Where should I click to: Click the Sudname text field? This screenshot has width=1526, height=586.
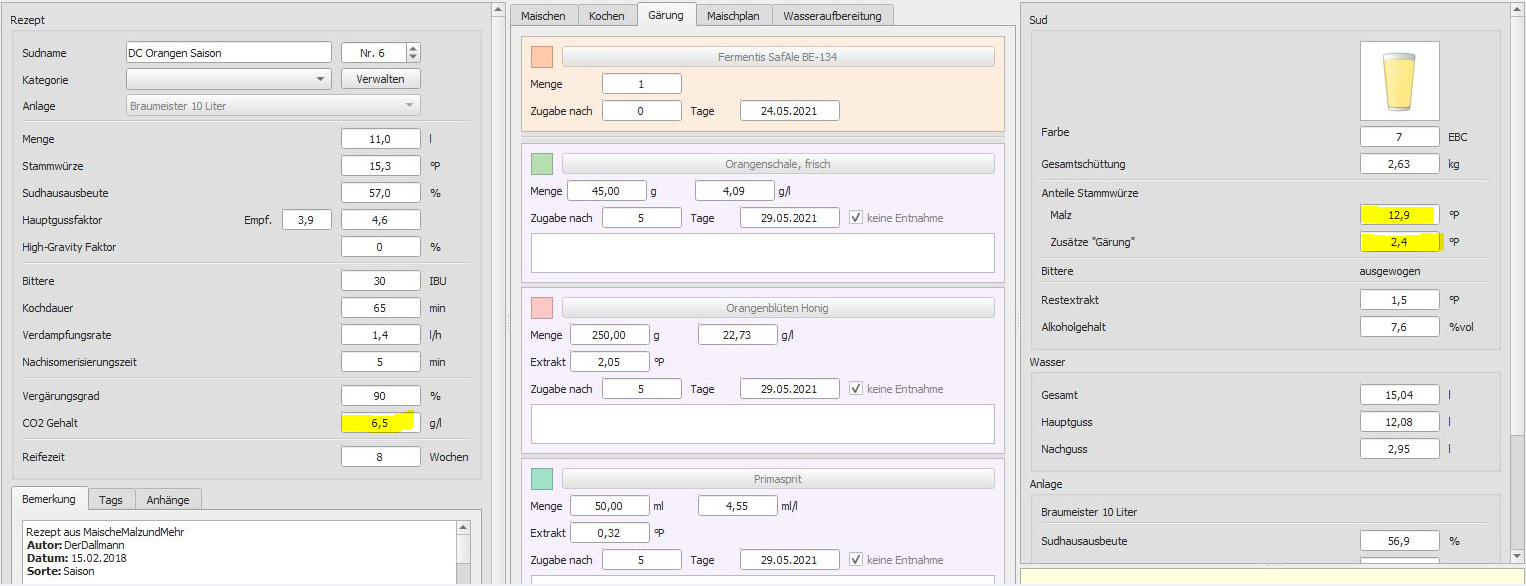click(x=228, y=53)
